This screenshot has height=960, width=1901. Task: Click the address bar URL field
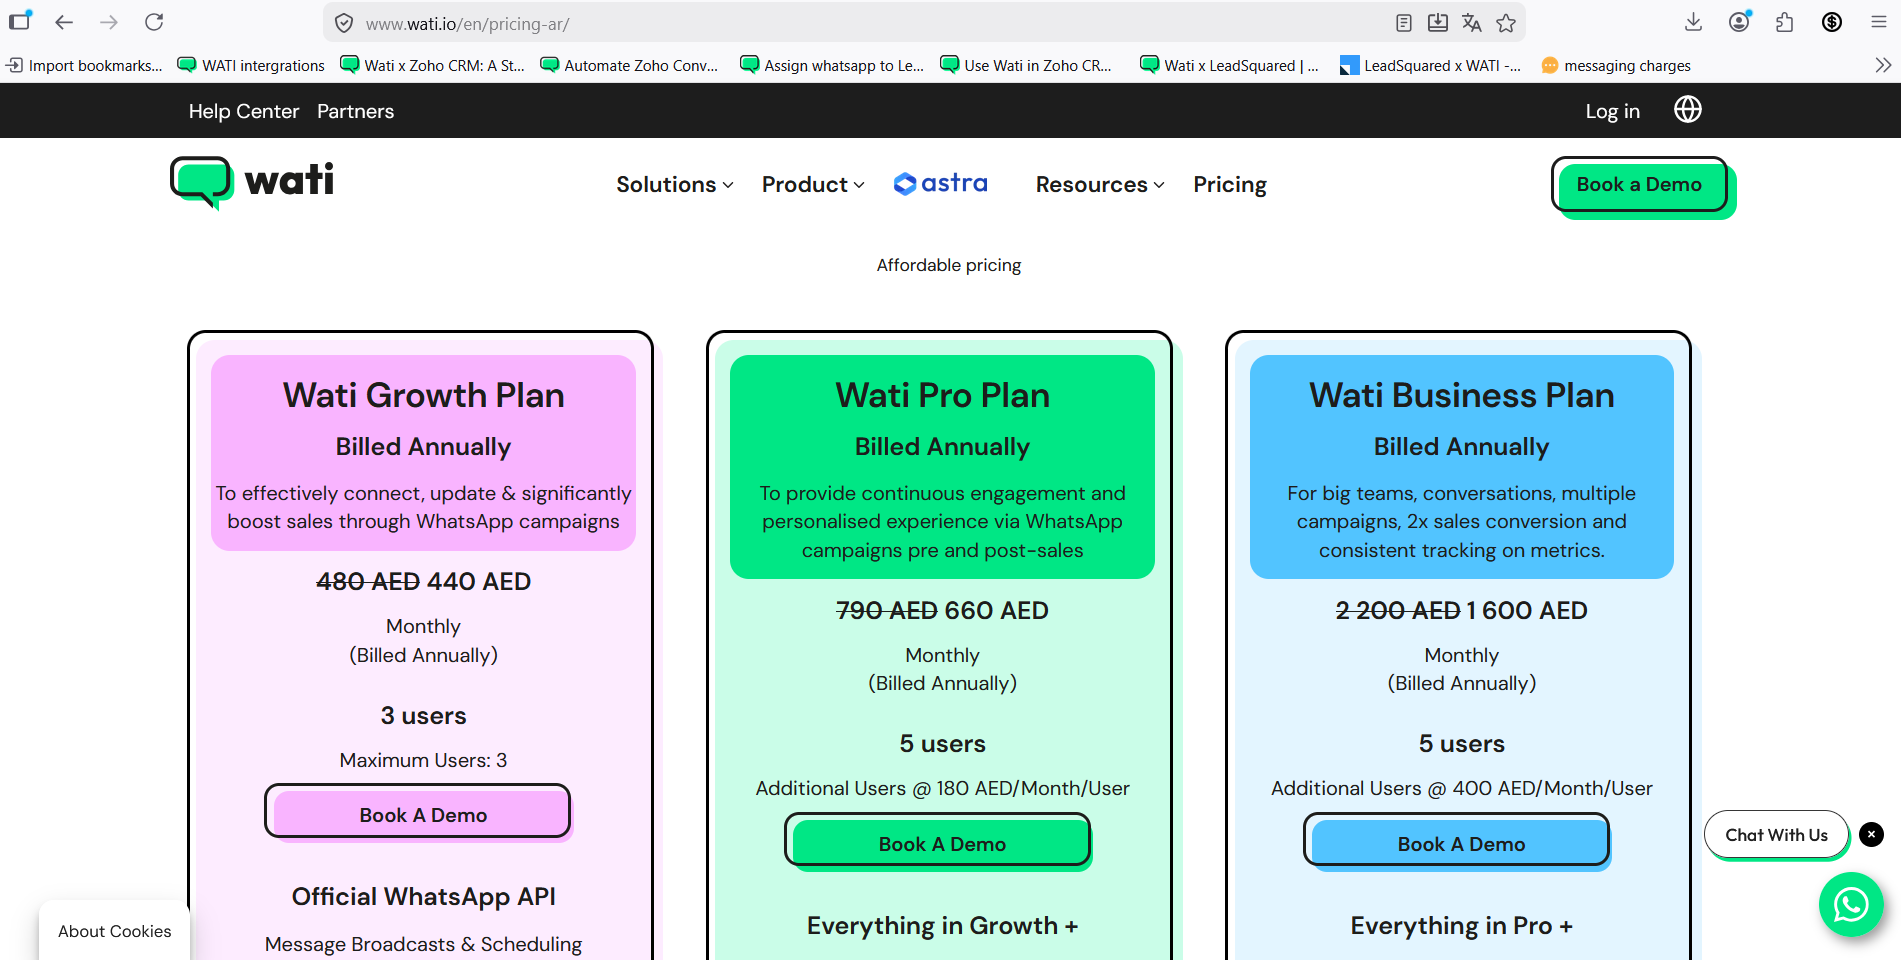(x=870, y=23)
